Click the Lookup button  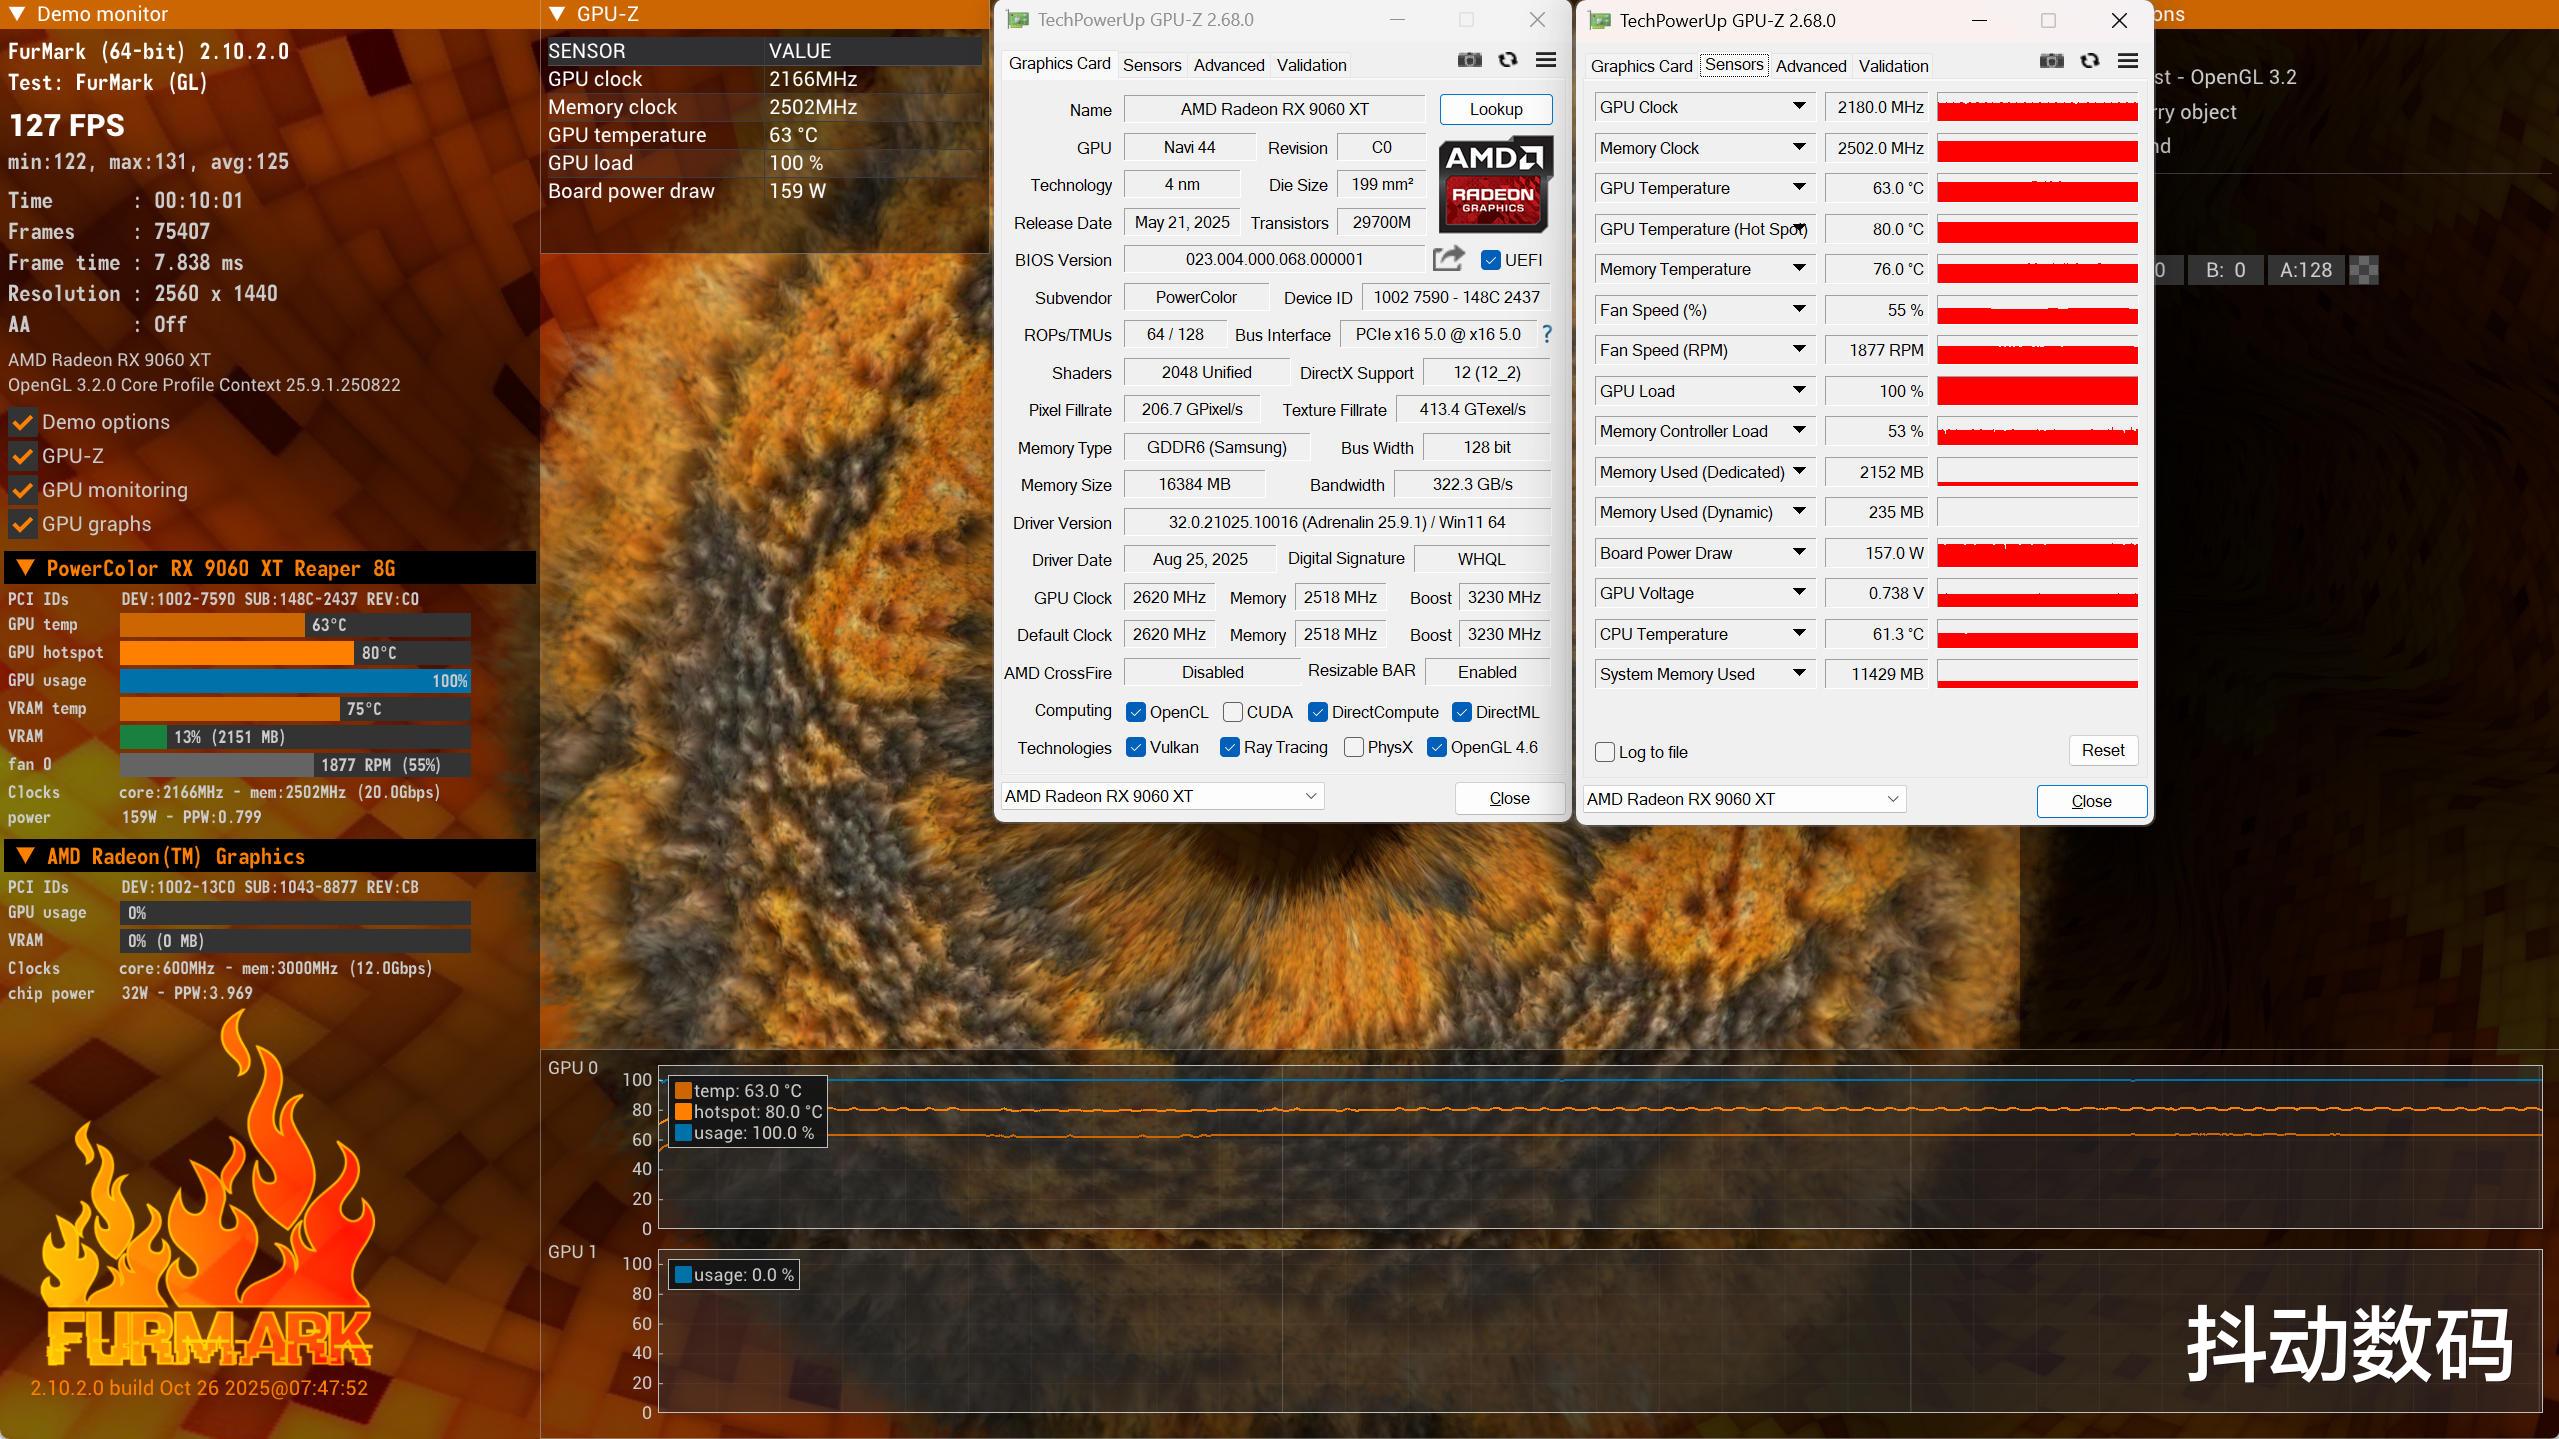click(1495, 109)
